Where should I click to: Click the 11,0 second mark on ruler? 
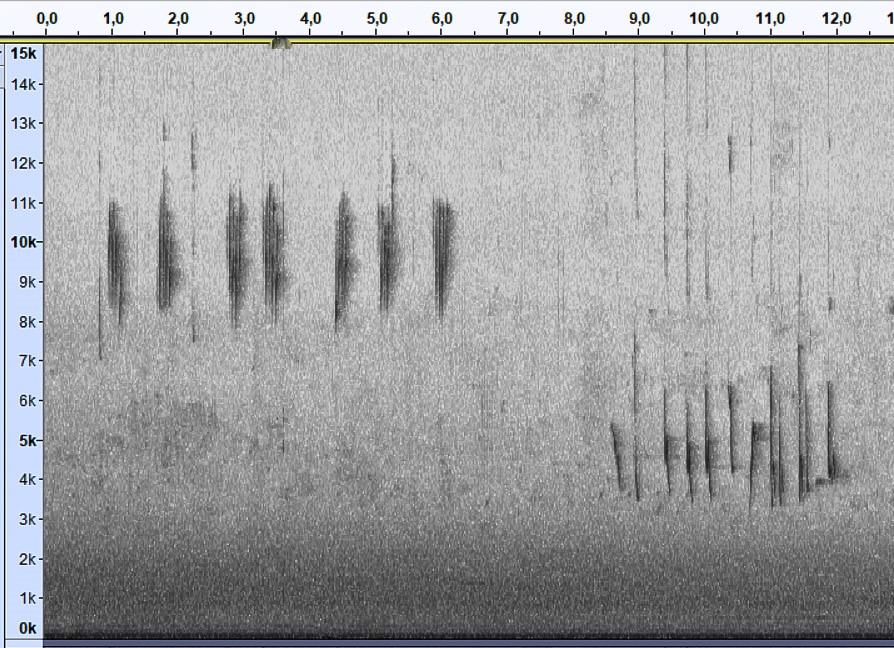(x=770, y=18)
